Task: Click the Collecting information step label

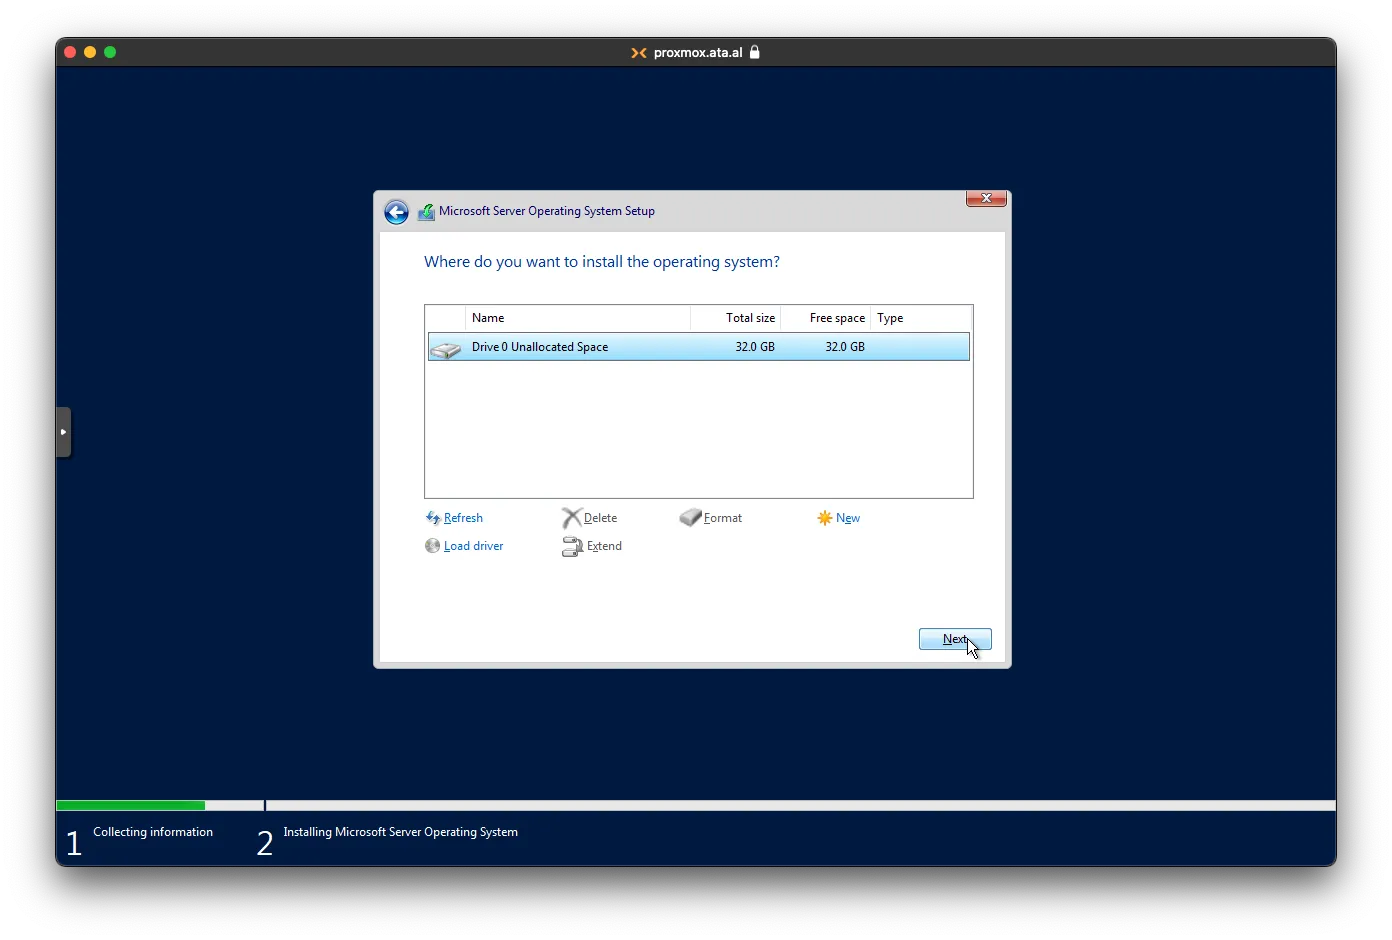Action: pos(153,832)
